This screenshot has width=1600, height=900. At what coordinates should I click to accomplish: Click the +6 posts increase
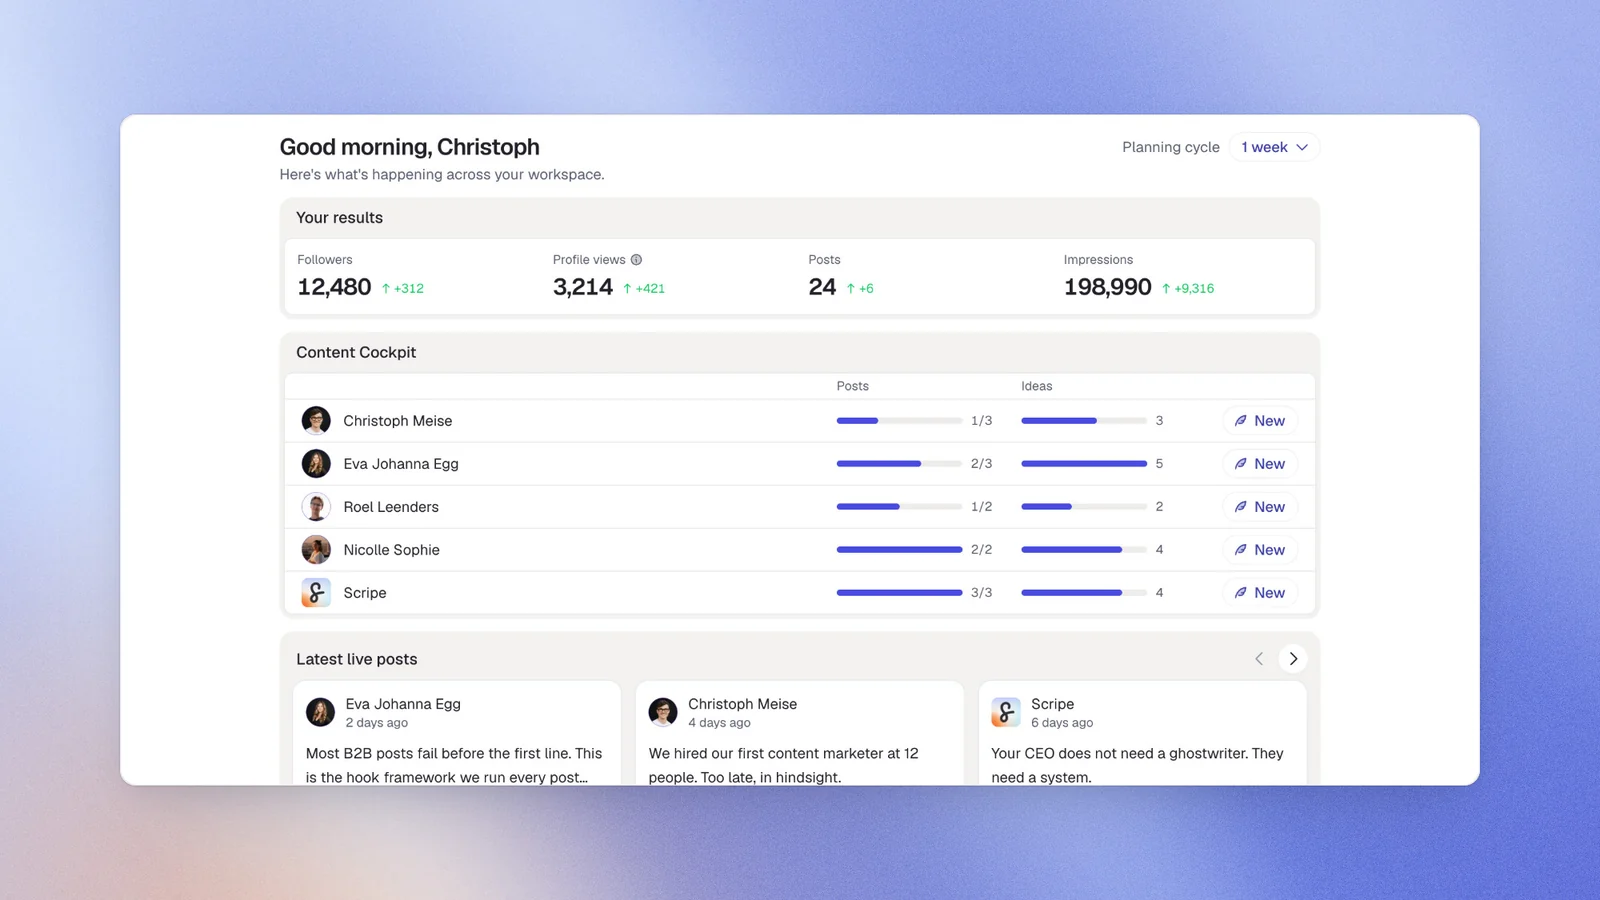coord(860,289)
